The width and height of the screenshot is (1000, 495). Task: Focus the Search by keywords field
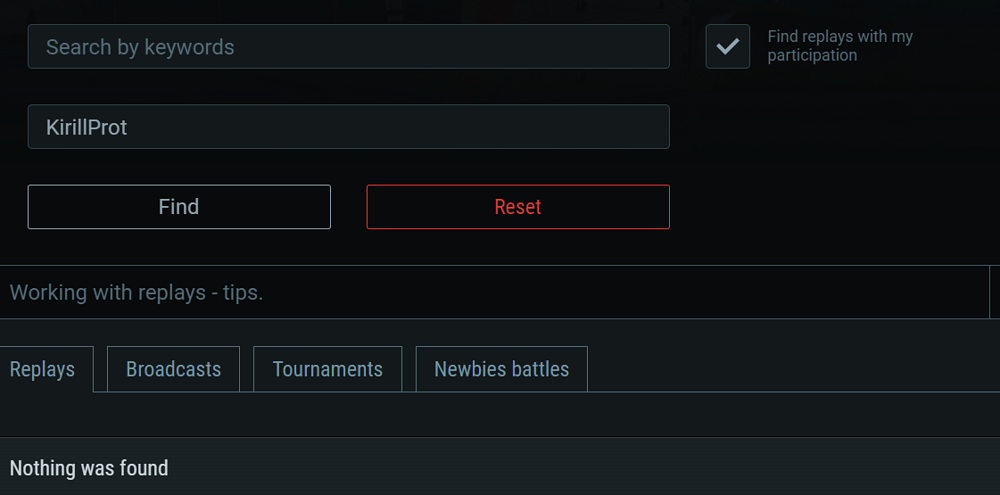tap(348, 47)
